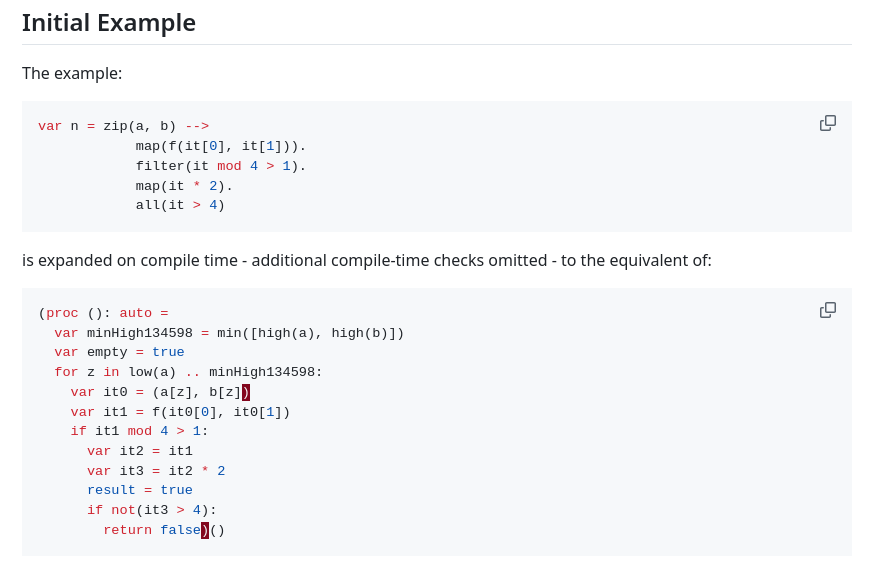Click the 'all(it > 4)' code line

pos(180,205)
